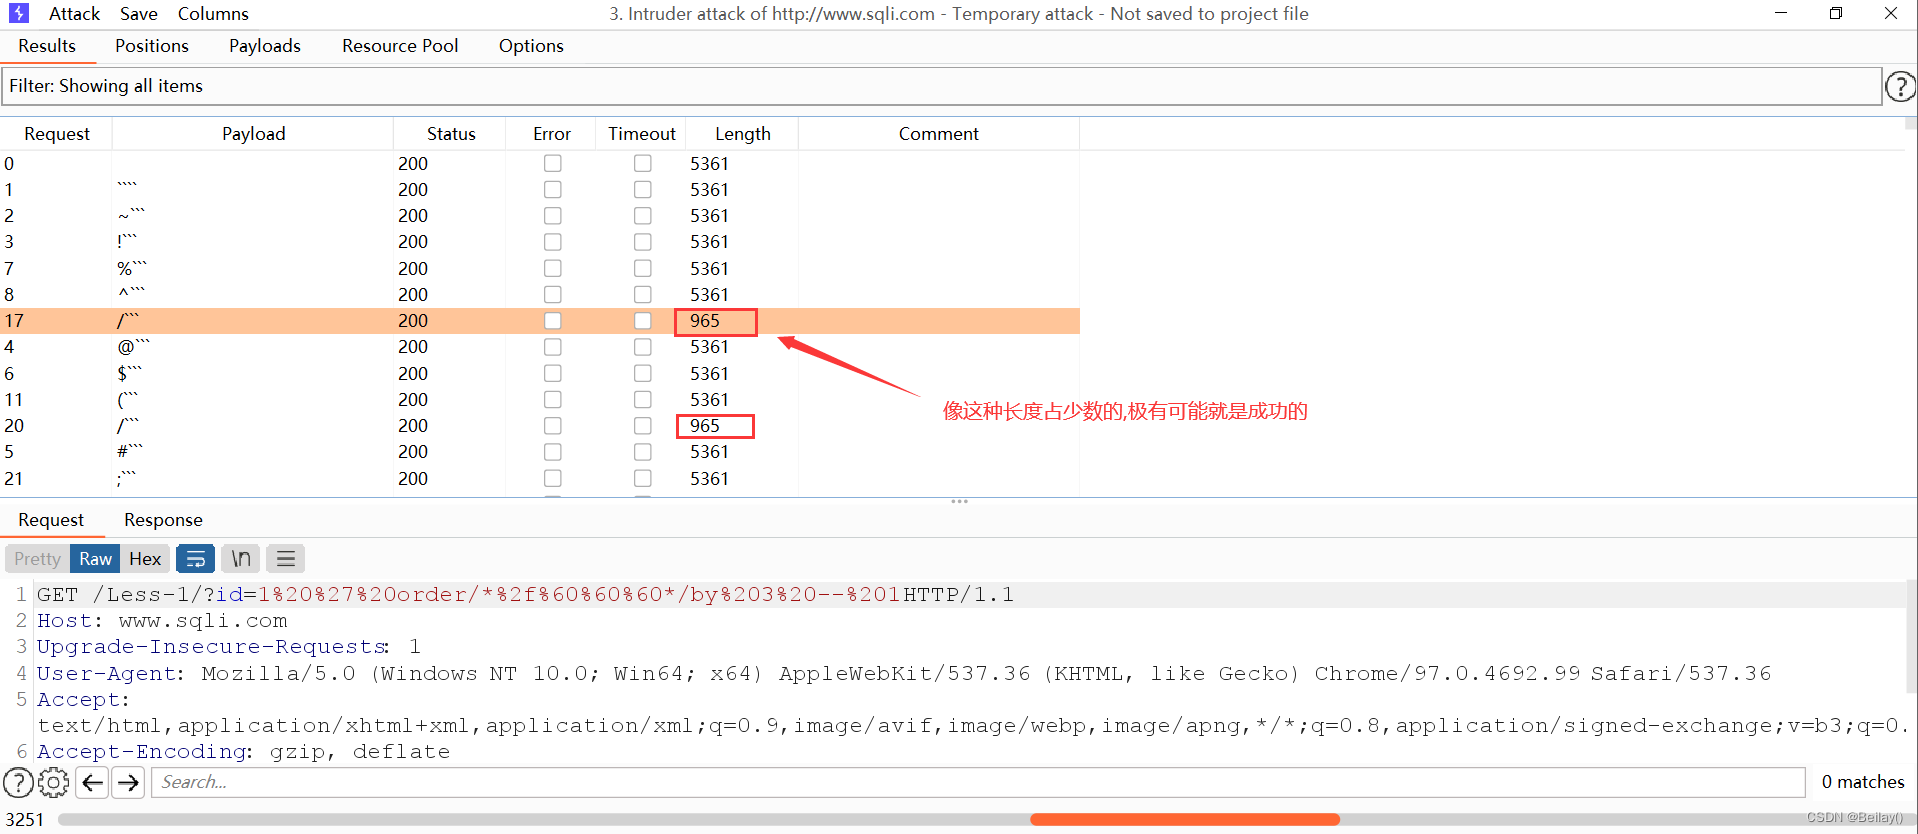Toggle Error checkbox for request 1
1918x834 pixels.
(x=553, y=190)
